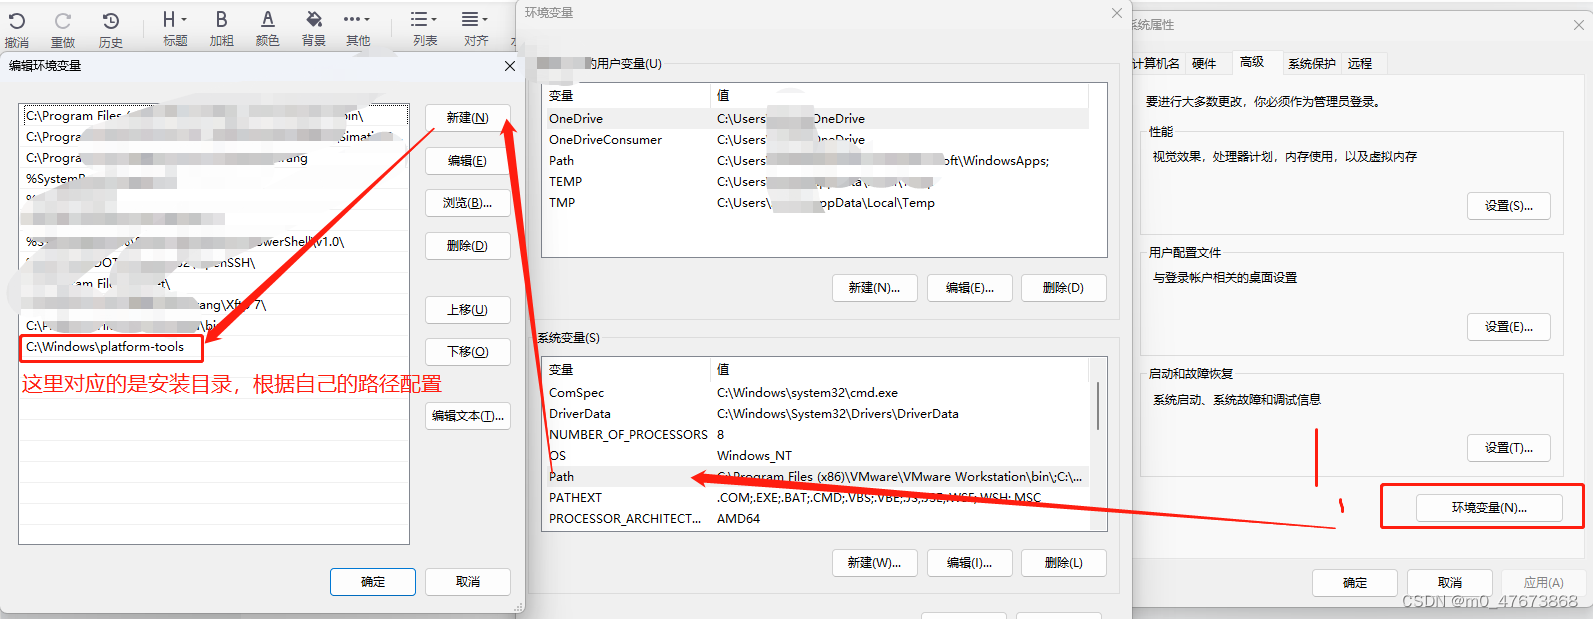Cancel edit environment variable dialog with 取消
Screen dimensions: 1593x619
click(467, 582)
